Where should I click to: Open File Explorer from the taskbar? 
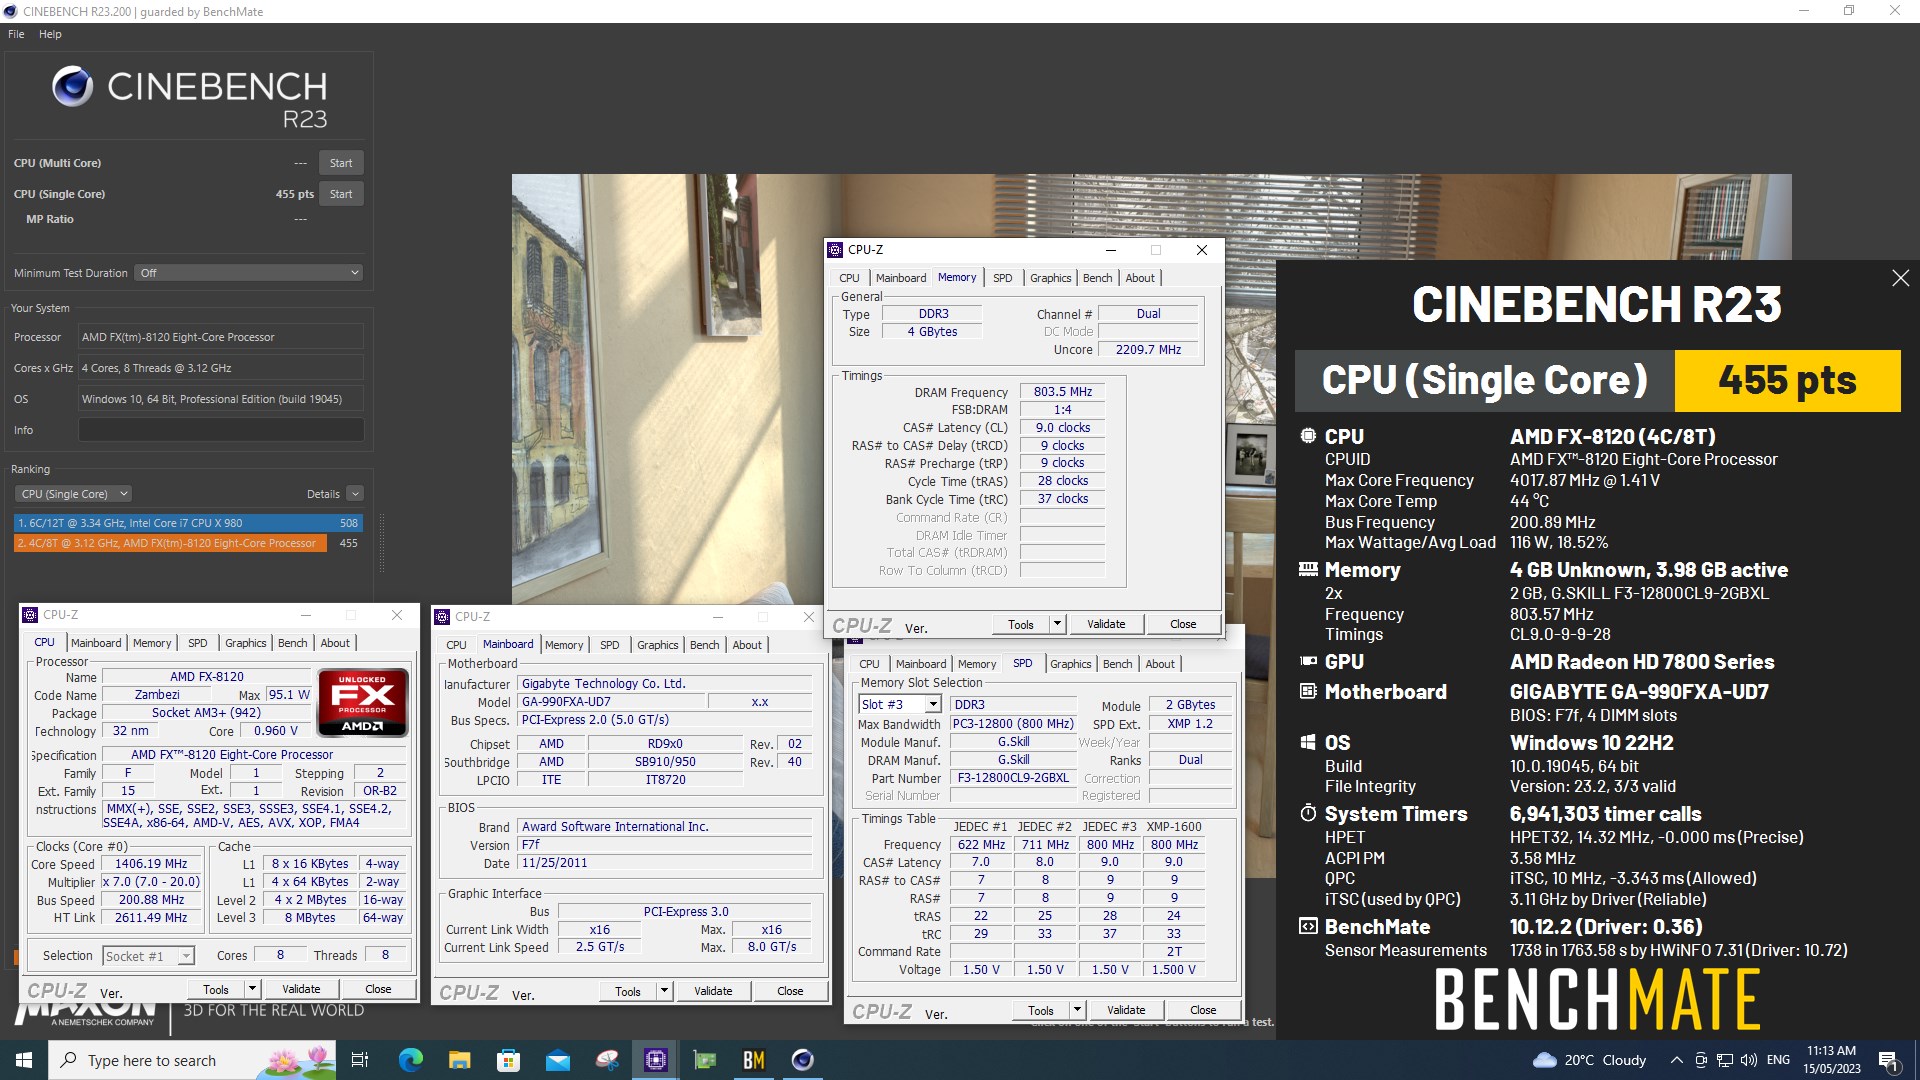[459, 1060]
